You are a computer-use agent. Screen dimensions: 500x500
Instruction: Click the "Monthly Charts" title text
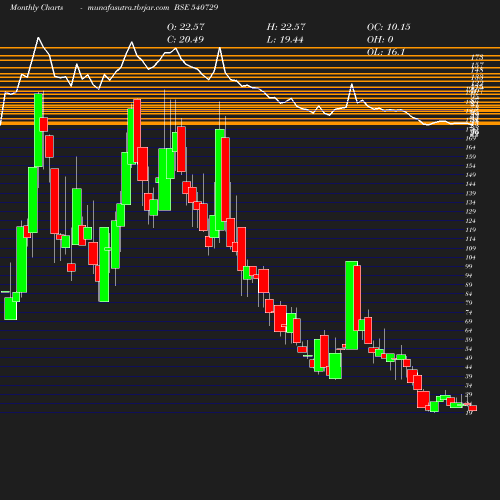coord(37,7)
